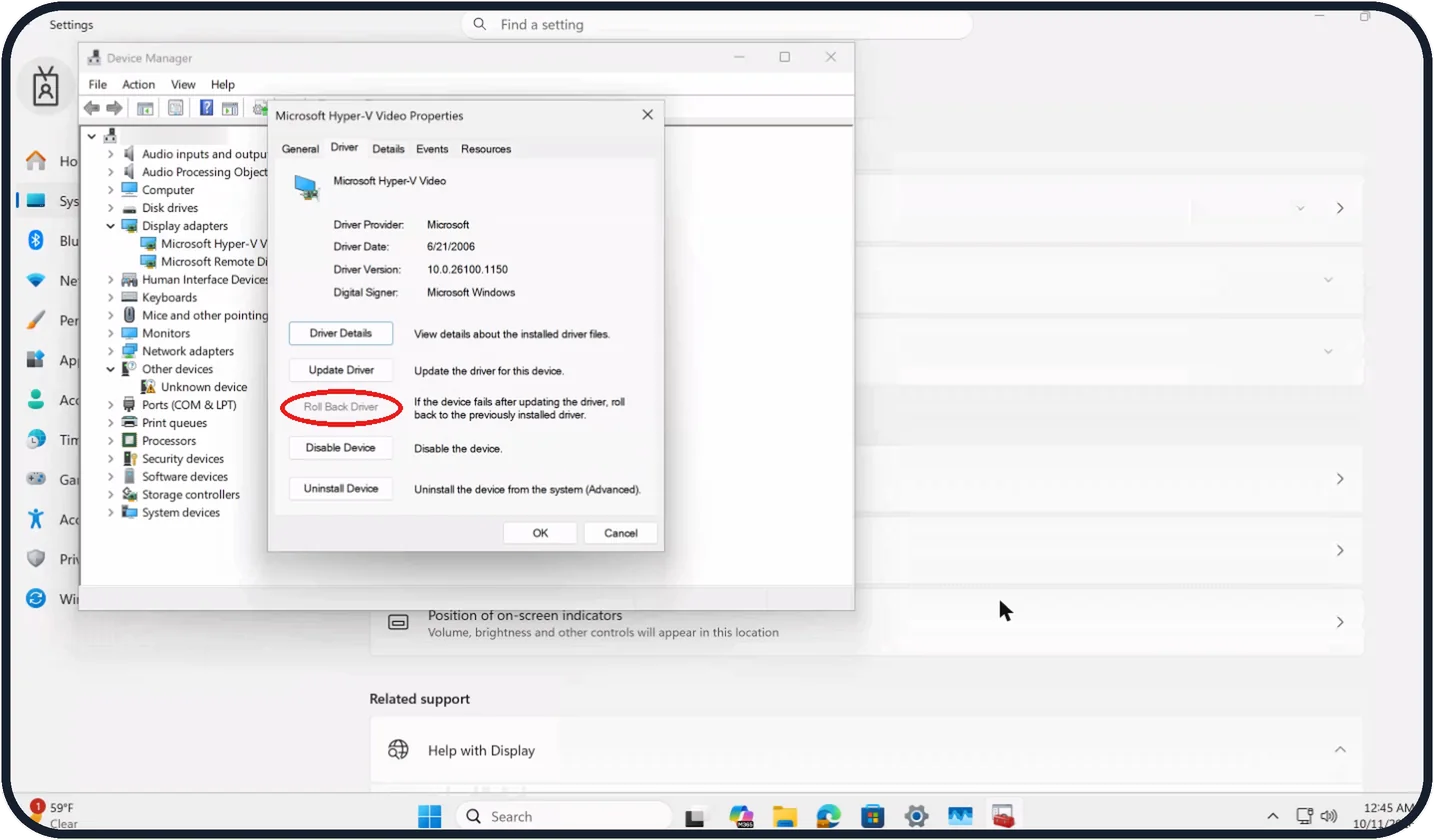
Task: Click the Processors chip icon
Action: tap(129, 441)
